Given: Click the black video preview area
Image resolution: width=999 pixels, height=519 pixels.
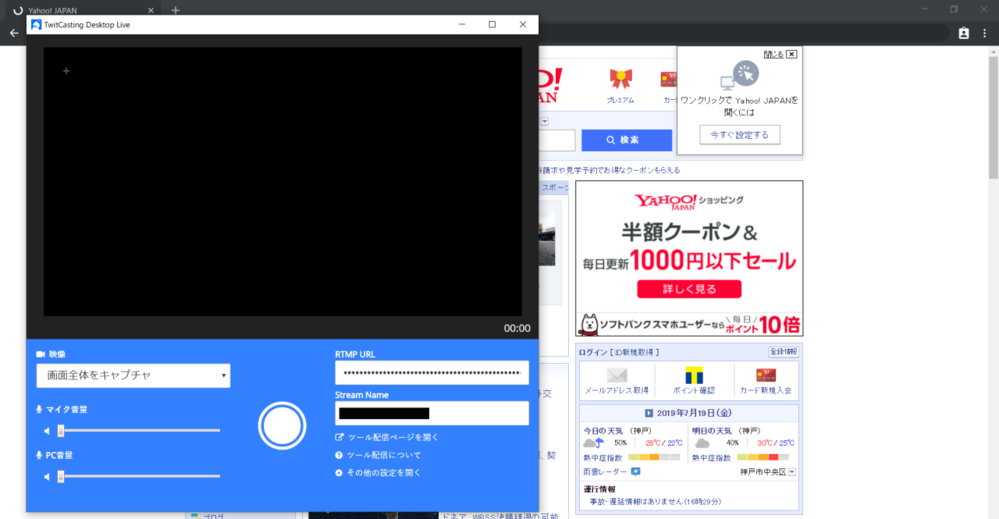Looking at the screenshot, I should [x=282, y=181].
